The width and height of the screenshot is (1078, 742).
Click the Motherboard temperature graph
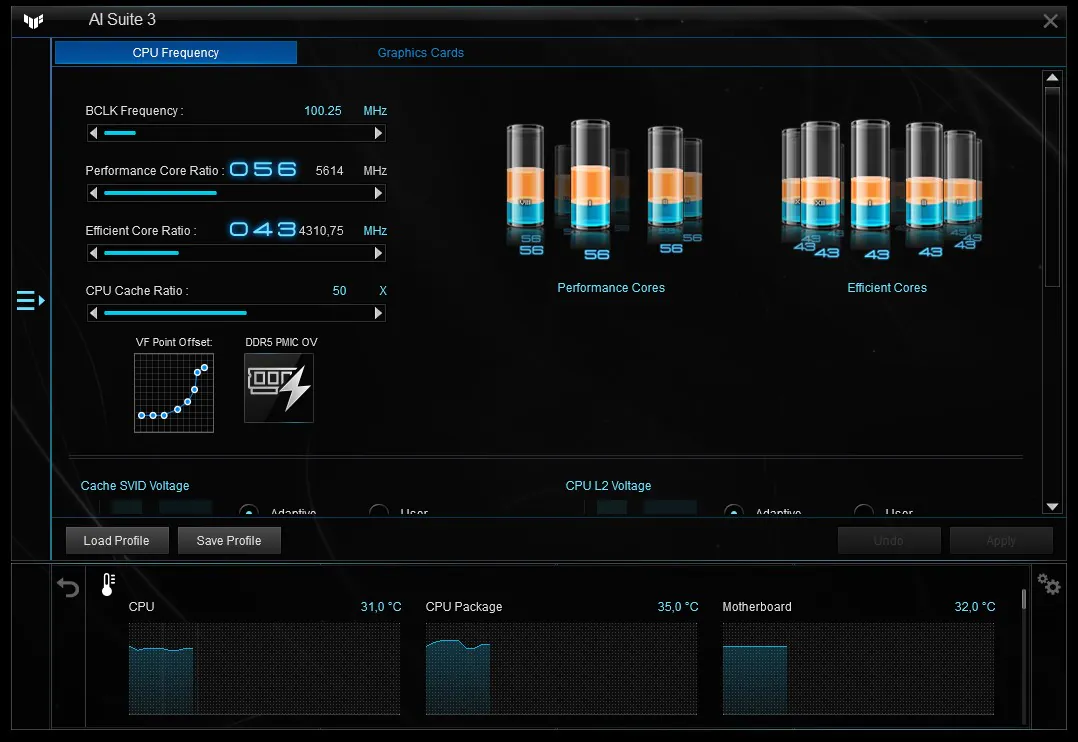858,669
